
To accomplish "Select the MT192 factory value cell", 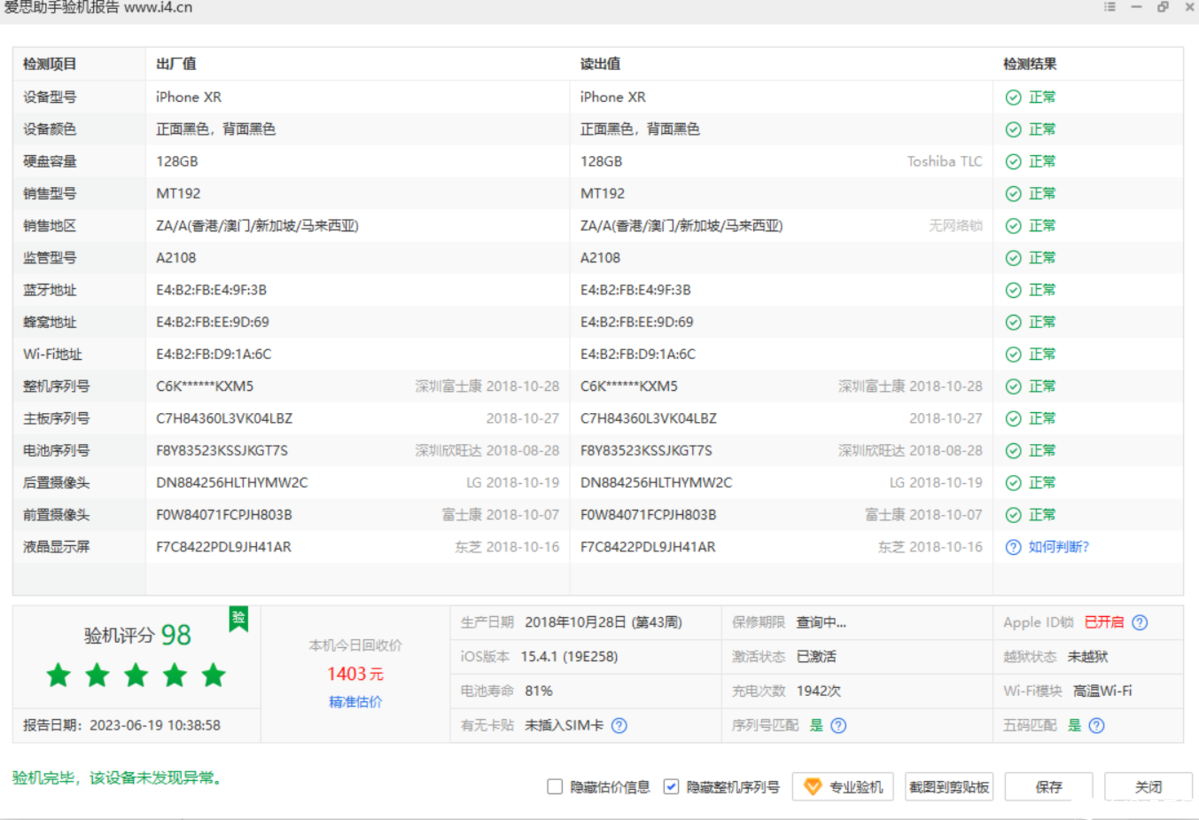I will (x=178, y=194).
